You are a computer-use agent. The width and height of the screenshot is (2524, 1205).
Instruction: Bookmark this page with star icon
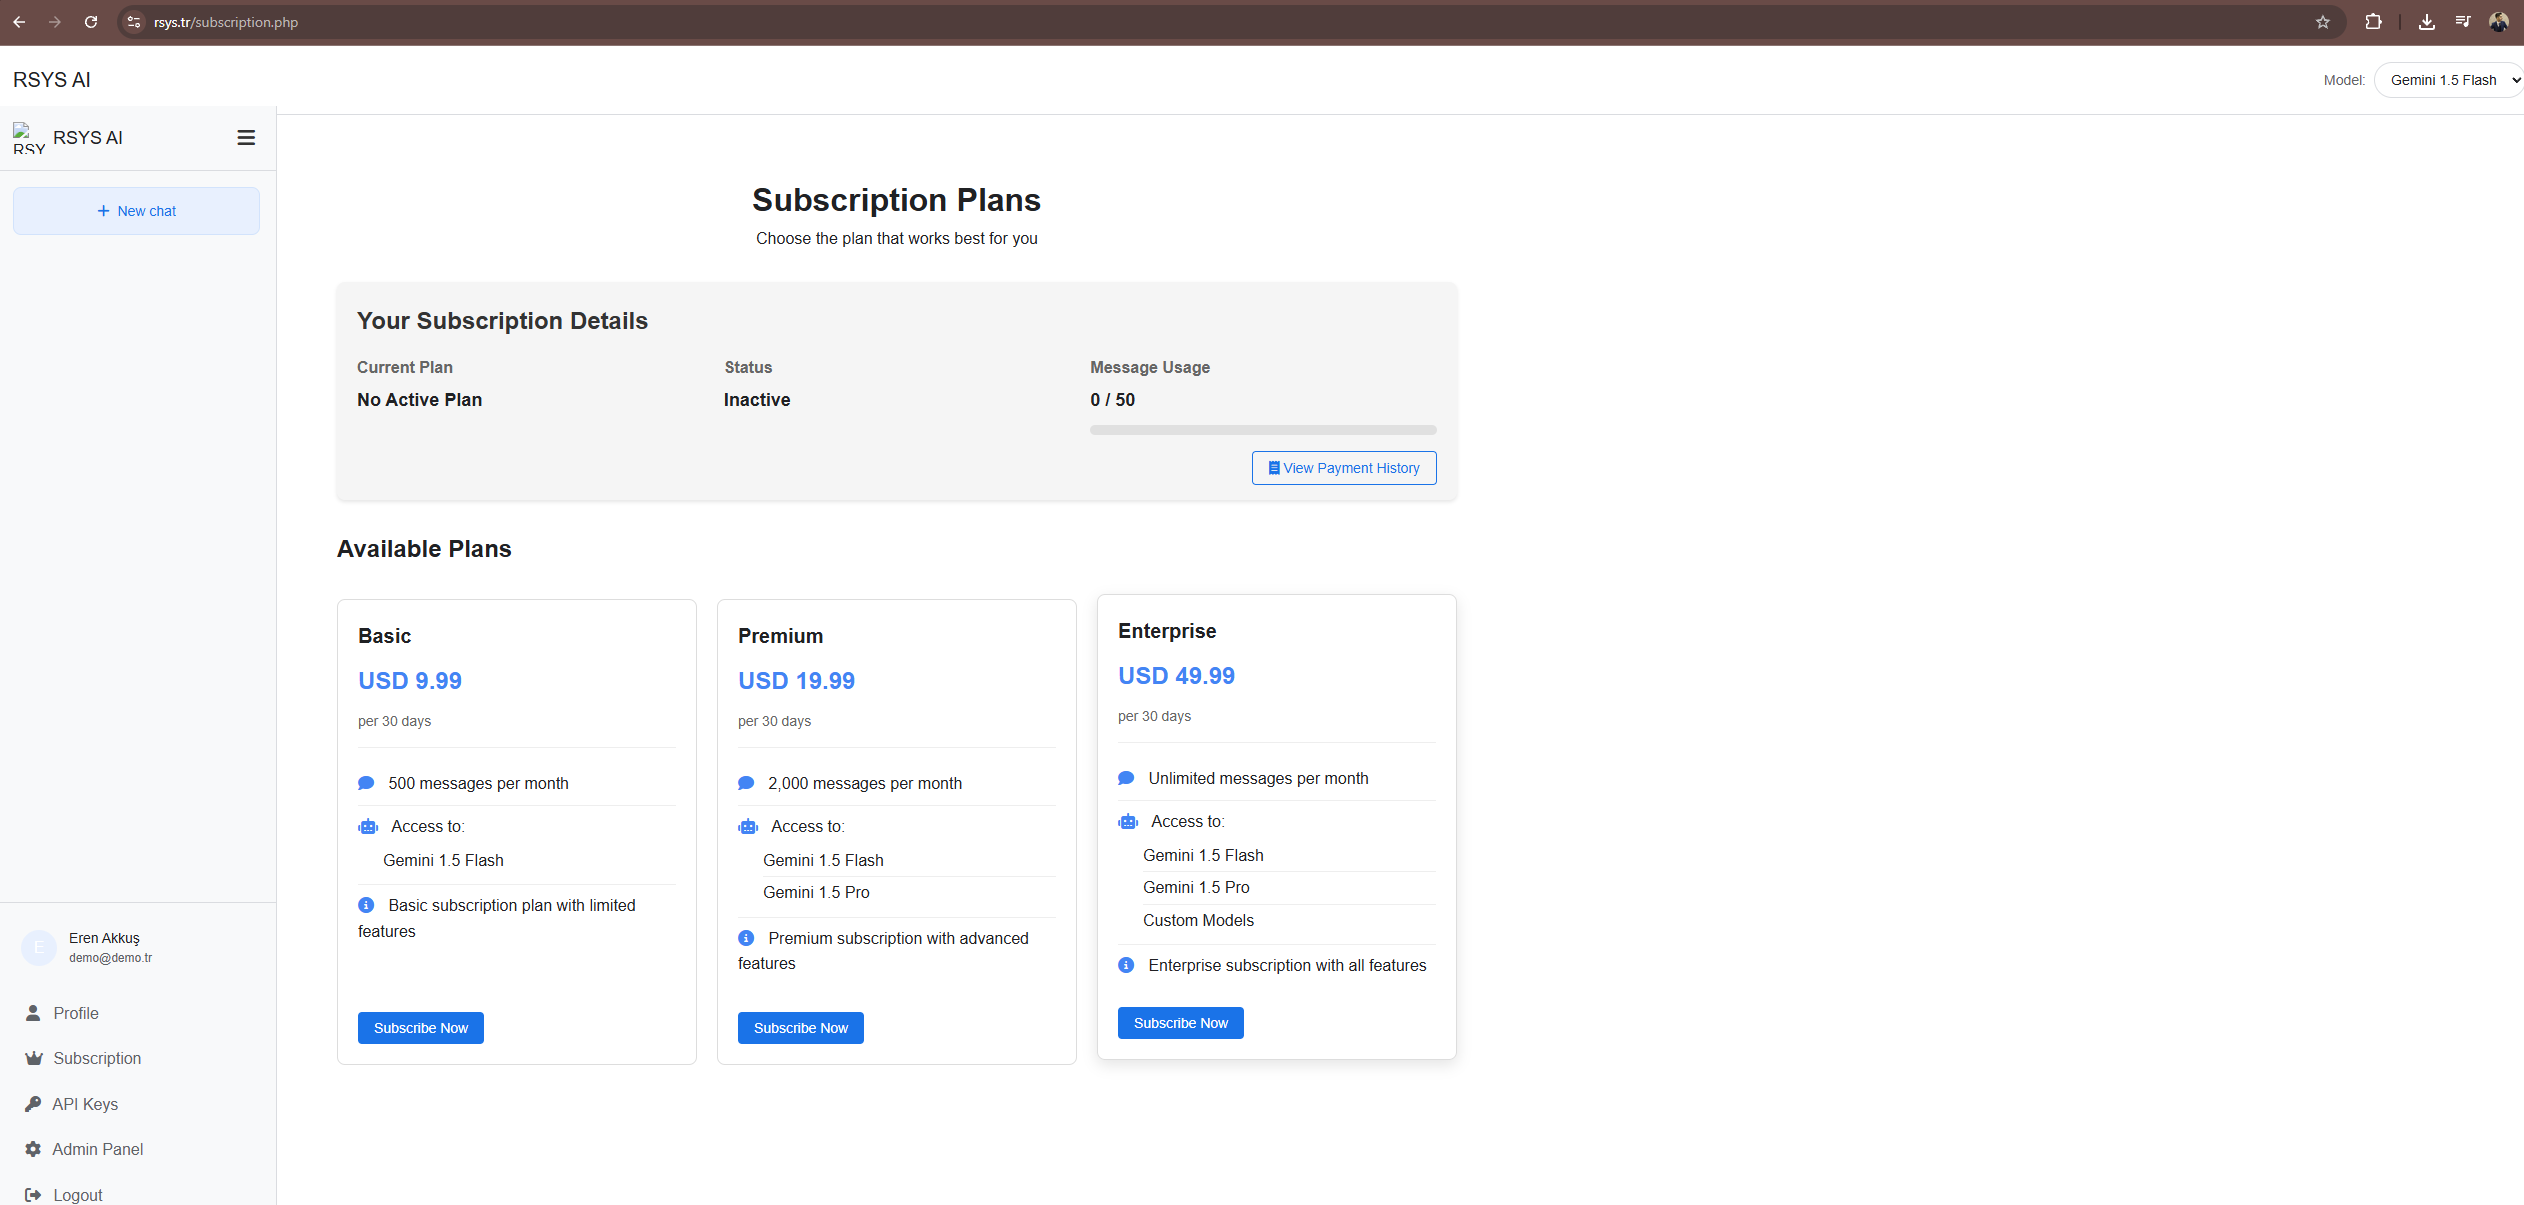tap(2322, 22)
